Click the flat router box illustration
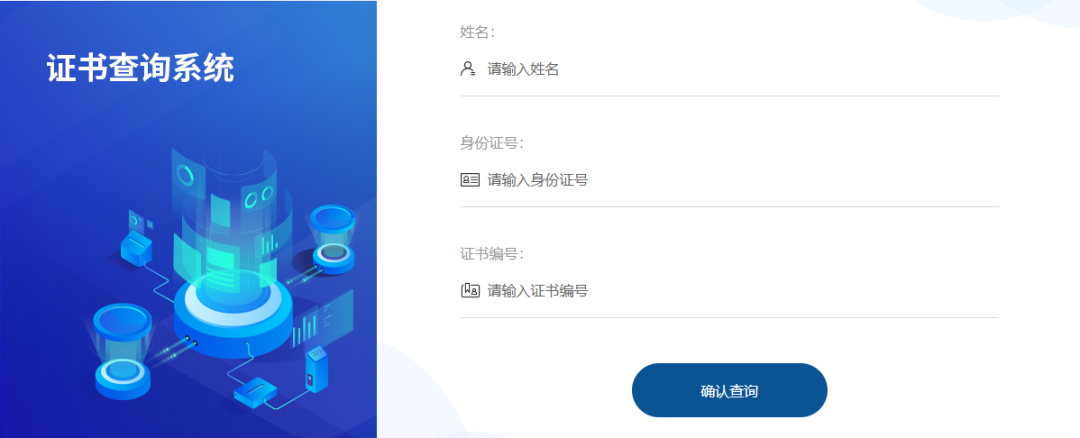1080x438 pixels. point(255,392)
